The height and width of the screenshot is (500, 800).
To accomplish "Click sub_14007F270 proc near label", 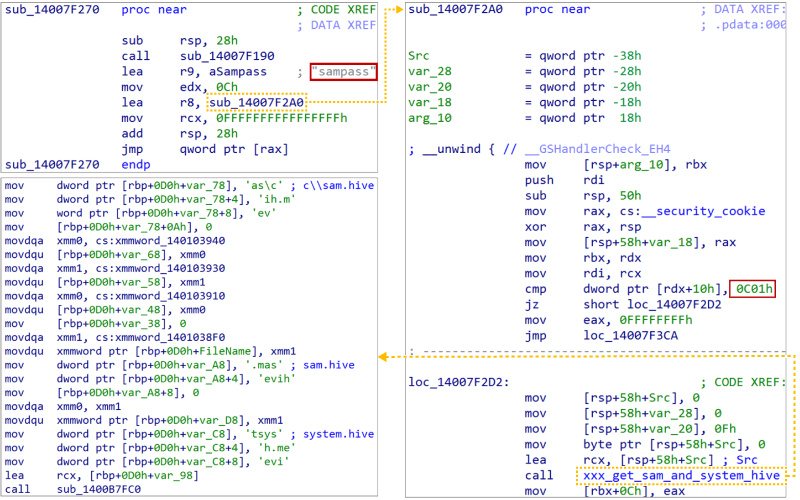I will coord(95,10).
